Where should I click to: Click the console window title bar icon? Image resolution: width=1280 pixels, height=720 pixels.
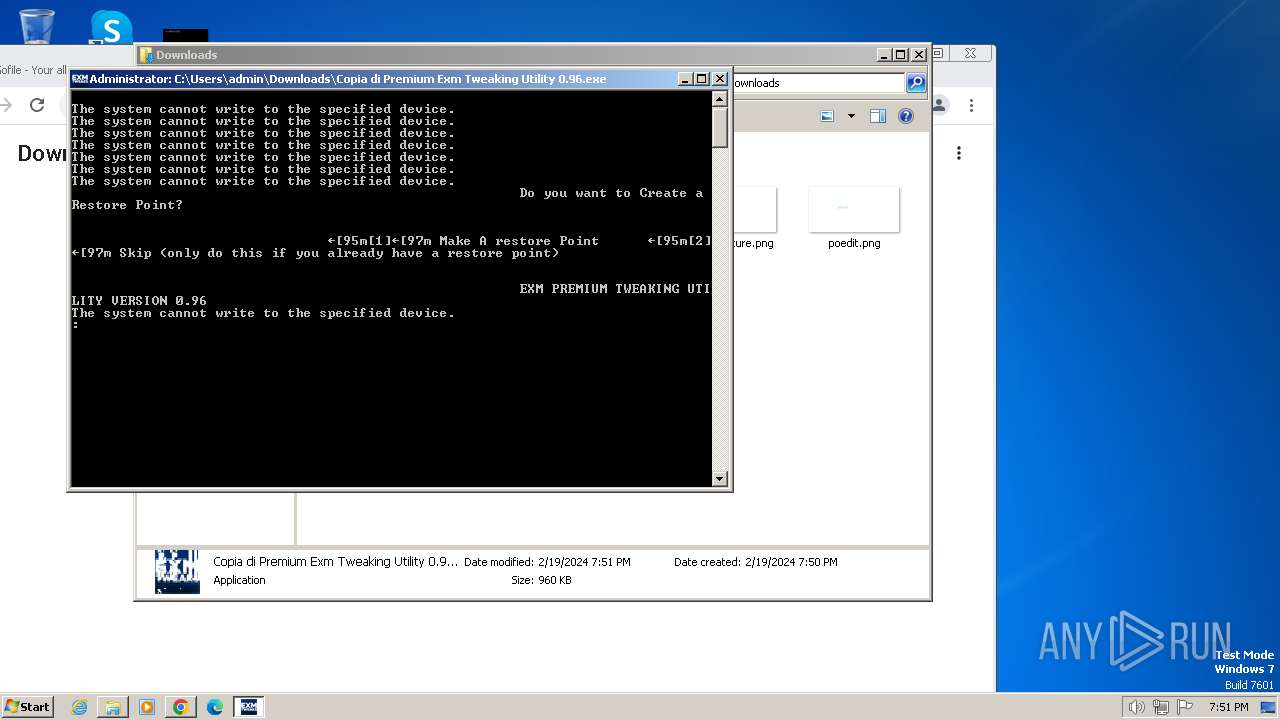click(x=80, y=79)
